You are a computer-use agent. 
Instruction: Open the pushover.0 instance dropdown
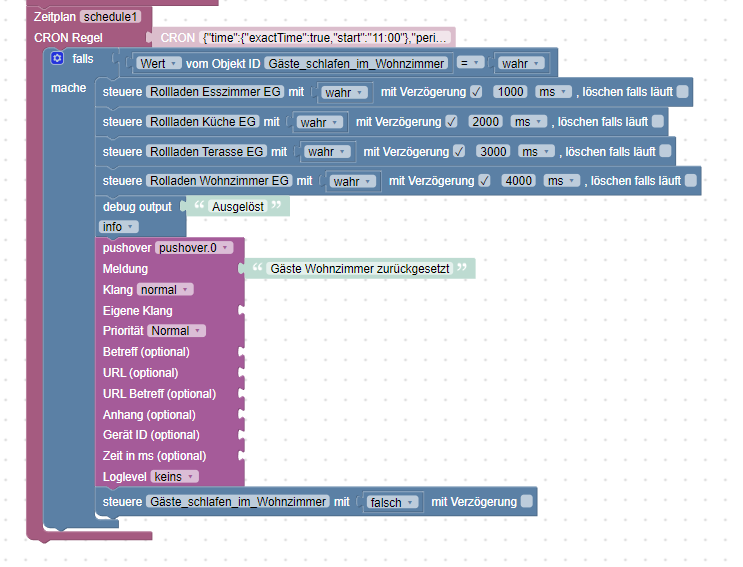[194, 248]
